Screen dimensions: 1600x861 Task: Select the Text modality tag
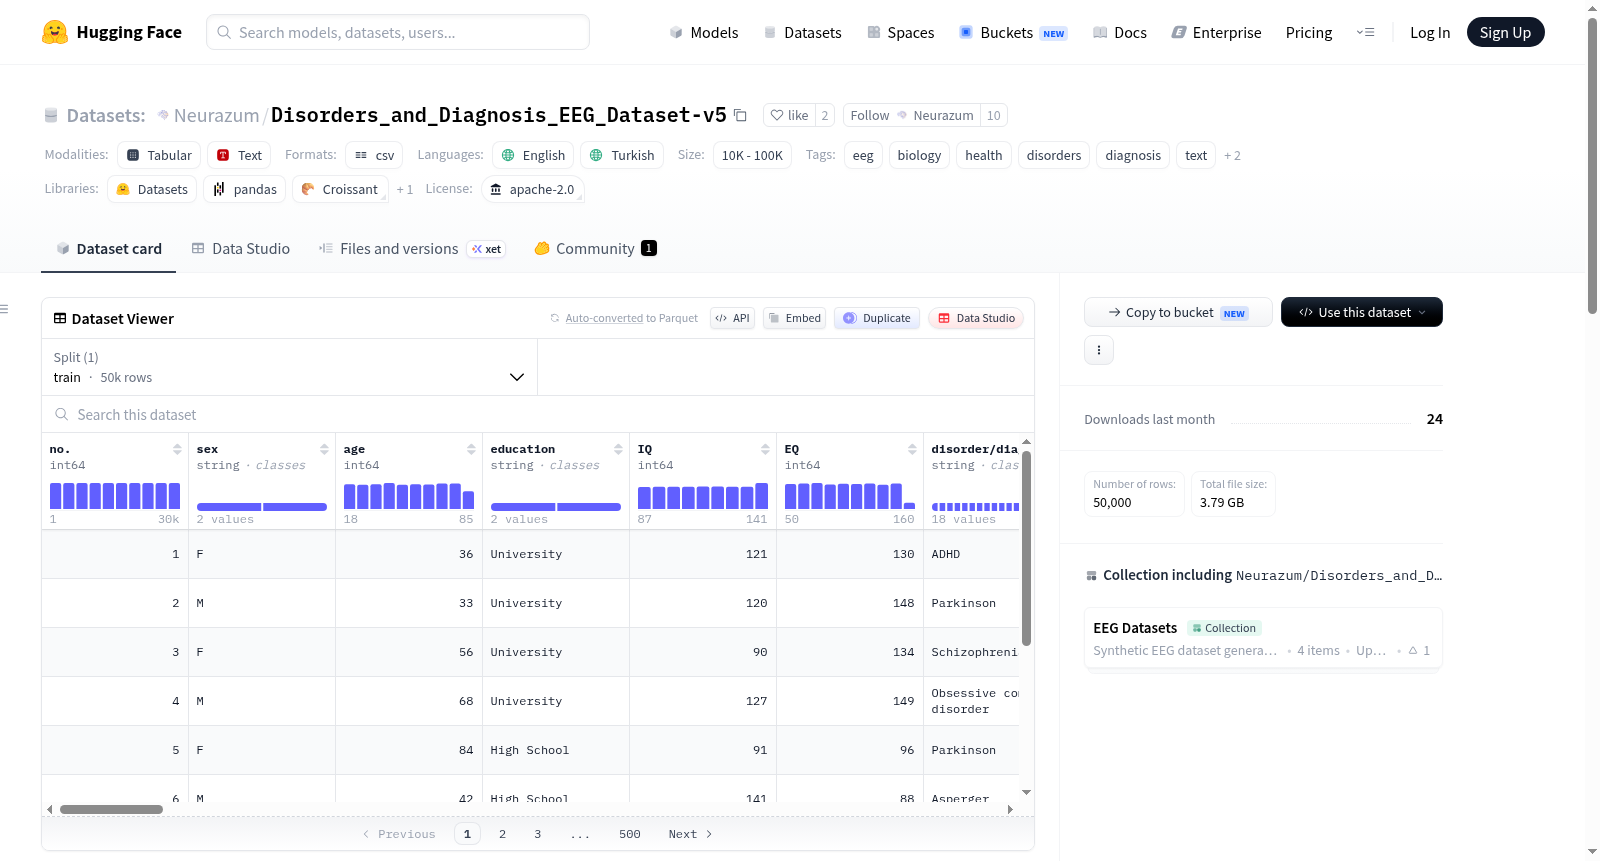(x=239, y=155)
